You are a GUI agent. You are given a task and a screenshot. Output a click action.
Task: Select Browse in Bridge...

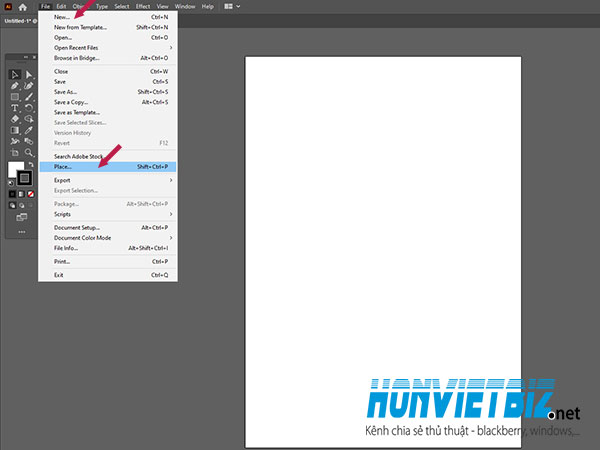(x=108, y=58)
